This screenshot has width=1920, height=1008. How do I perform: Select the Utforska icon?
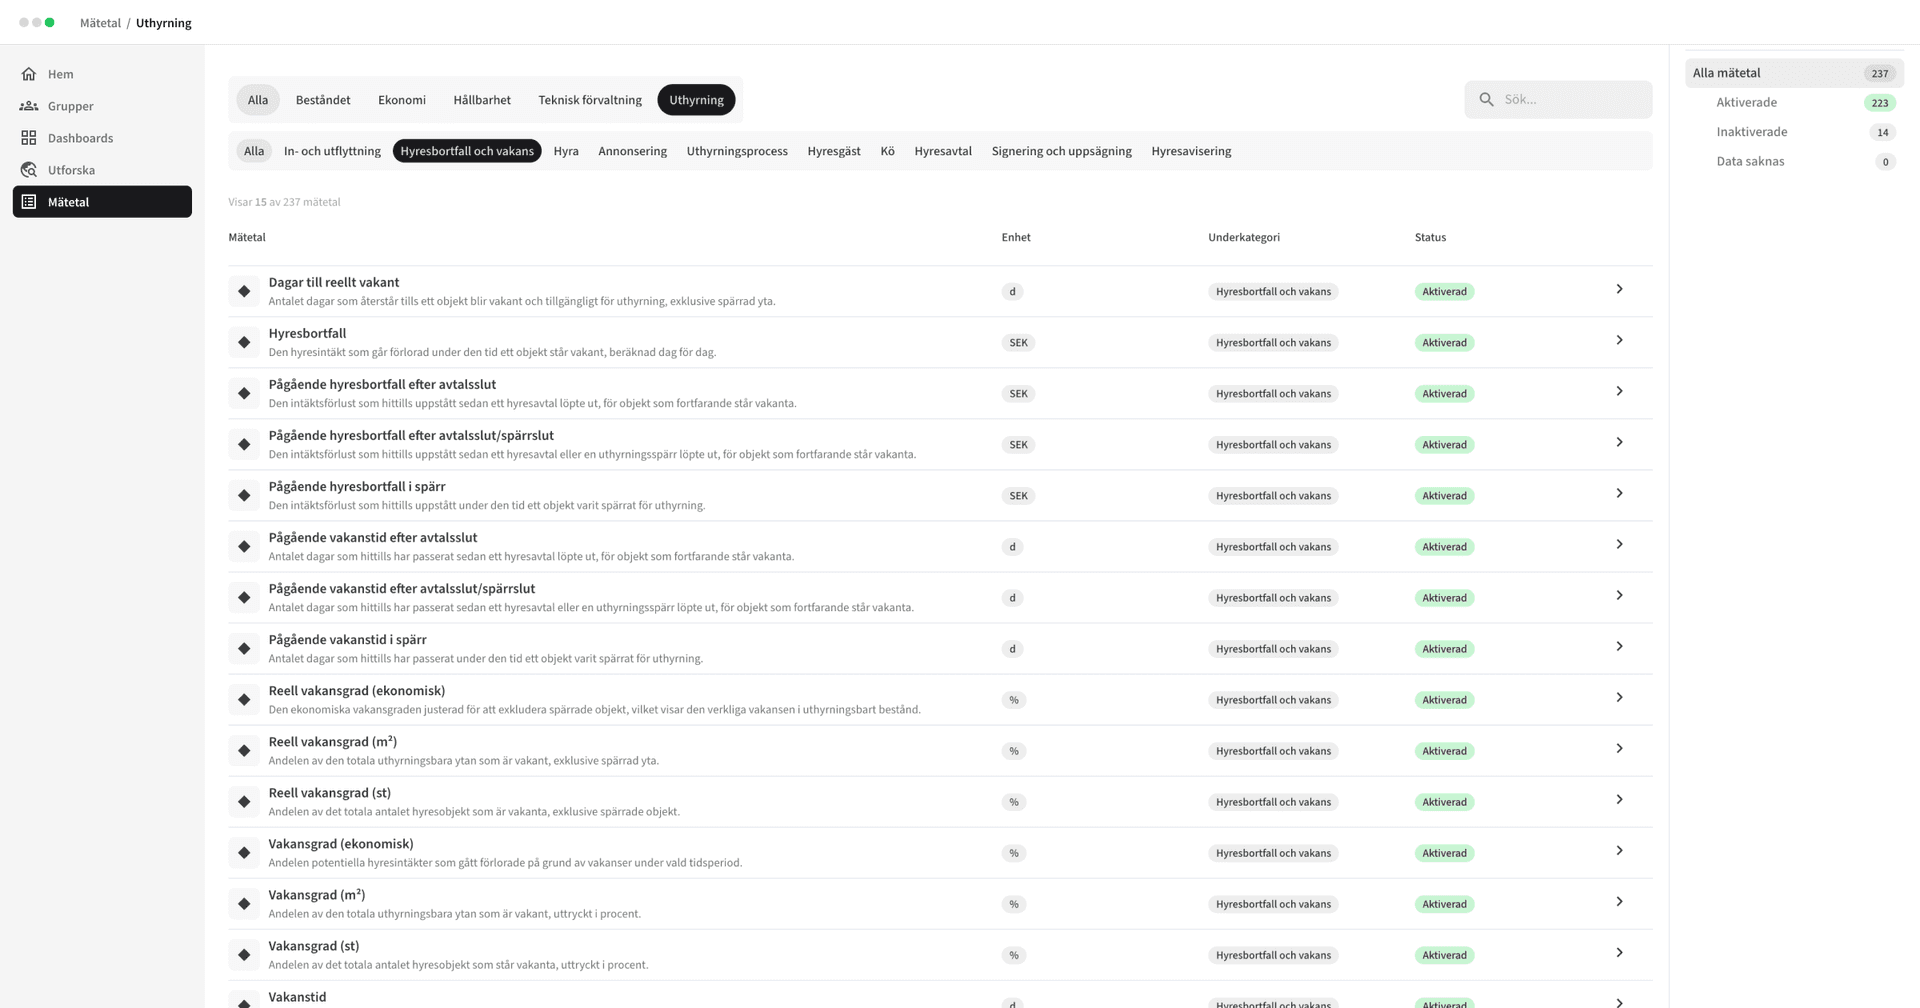coord(30,169)
